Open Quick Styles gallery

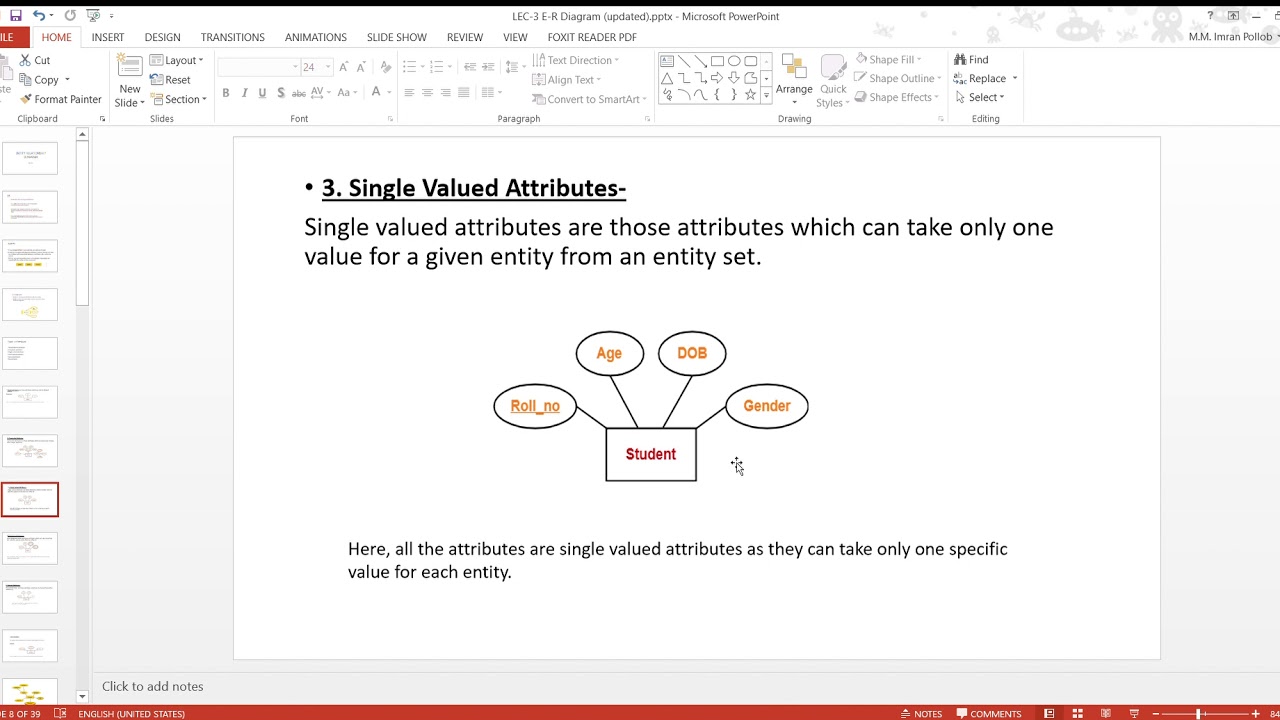pos(833,80)
